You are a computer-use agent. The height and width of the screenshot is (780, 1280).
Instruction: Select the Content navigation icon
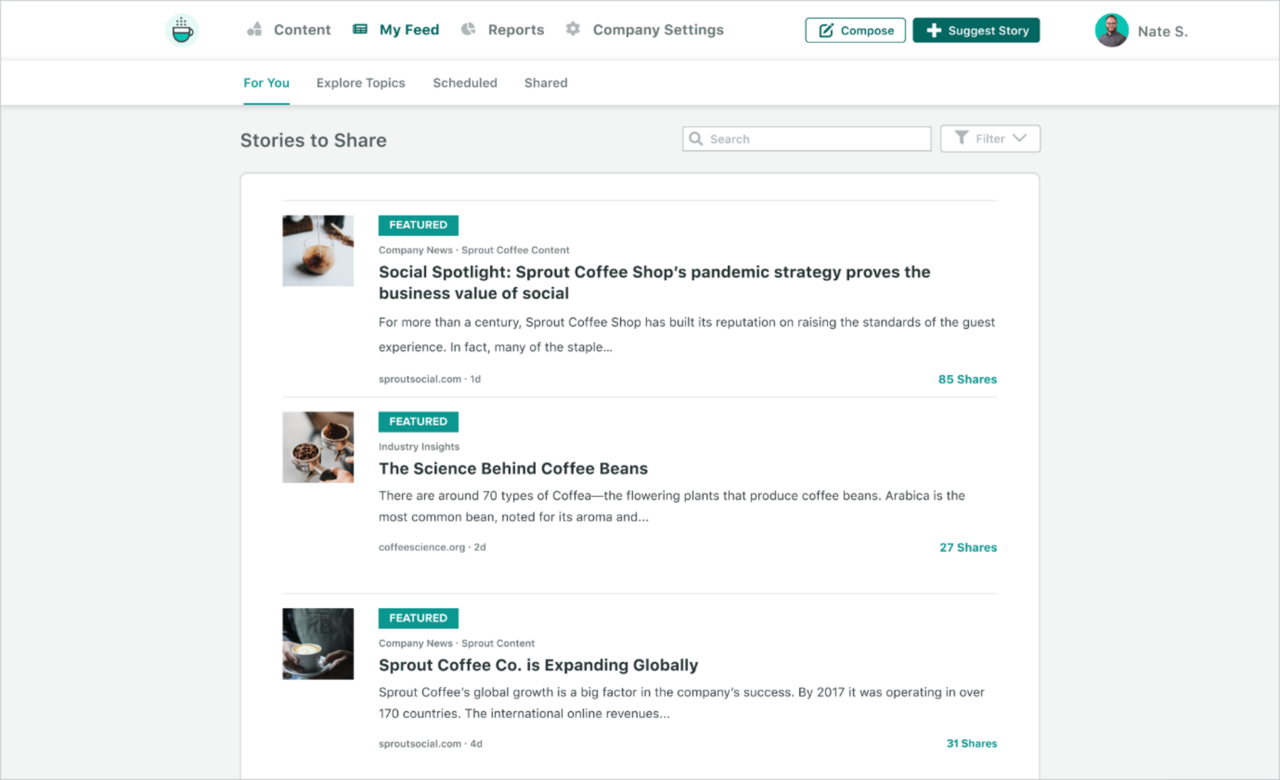(254, 29)
